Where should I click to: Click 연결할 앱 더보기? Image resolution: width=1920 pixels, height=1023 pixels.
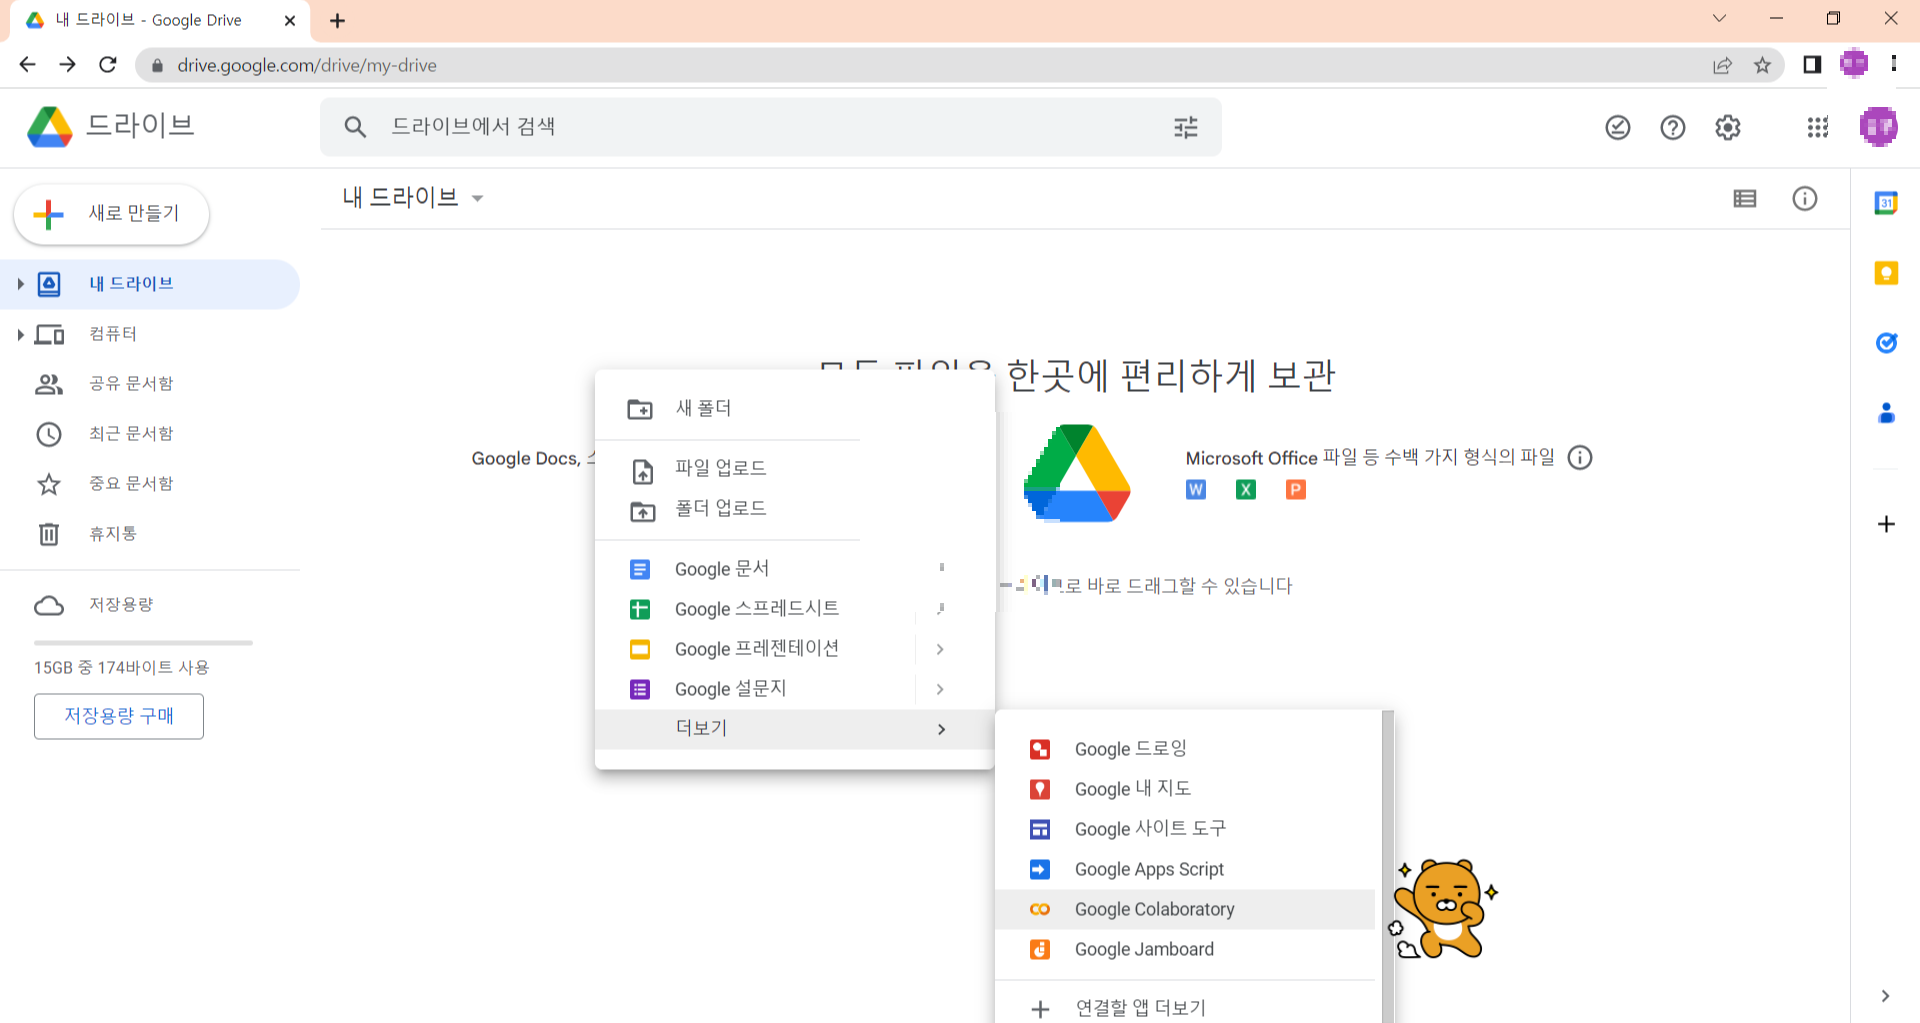[1186, 1008]
